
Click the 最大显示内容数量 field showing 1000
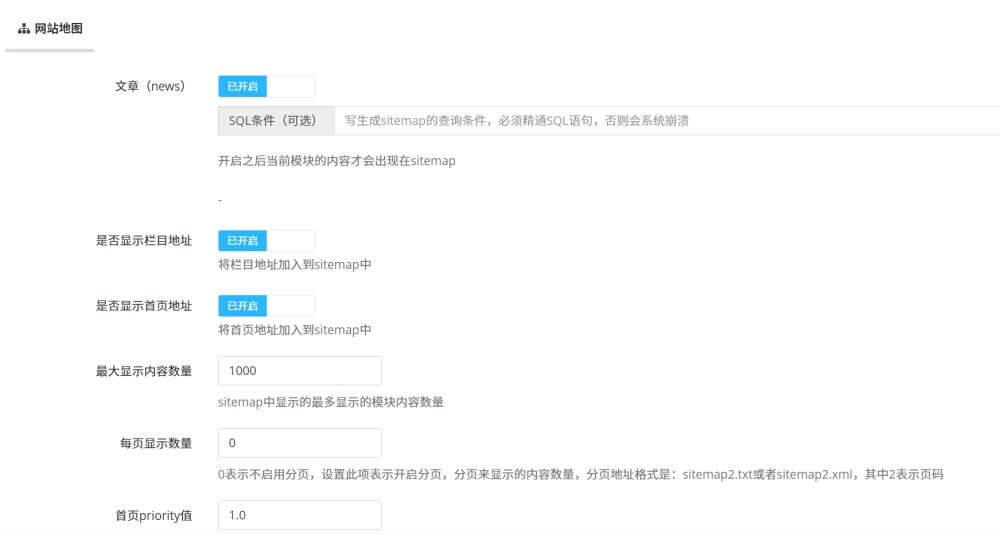click(299, 371)
